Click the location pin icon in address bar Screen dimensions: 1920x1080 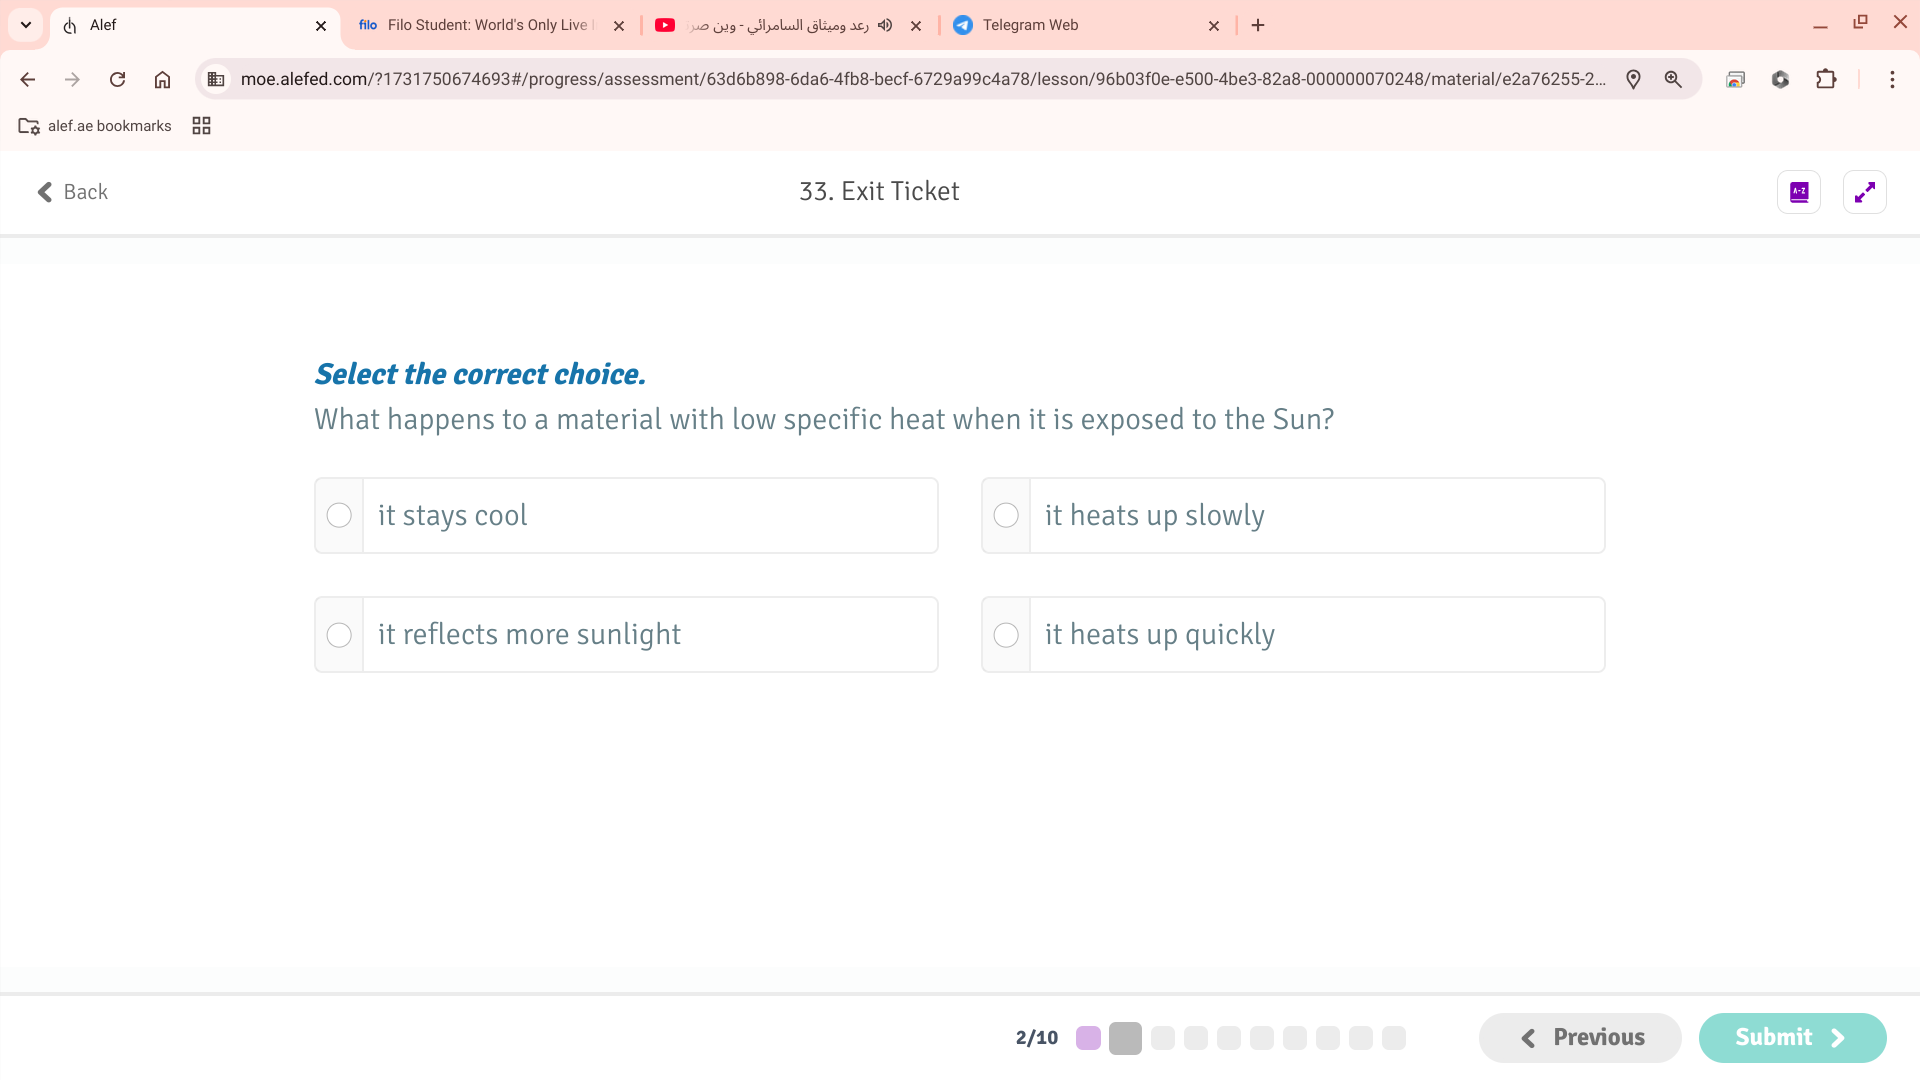coord(1633,79)
